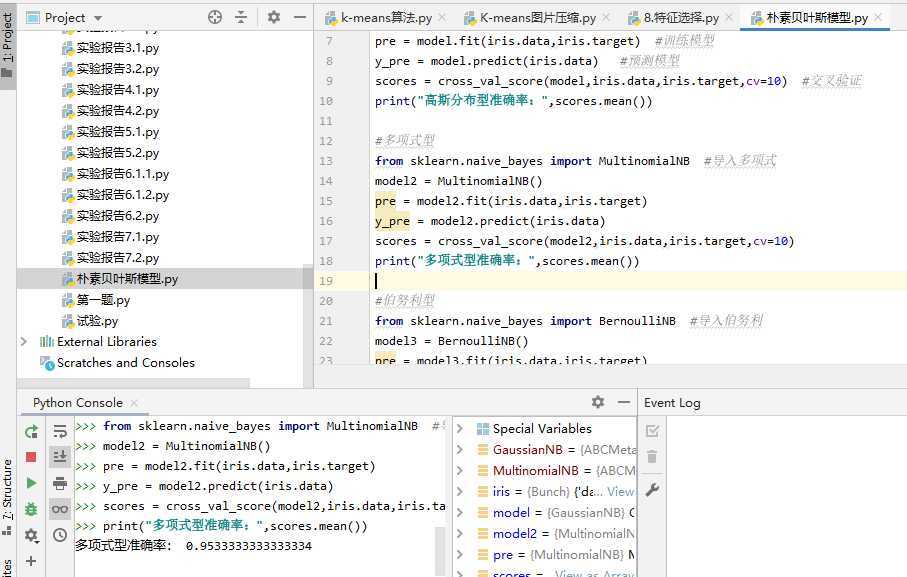Close the k-means算法.py tab

[x=442, y=18]
